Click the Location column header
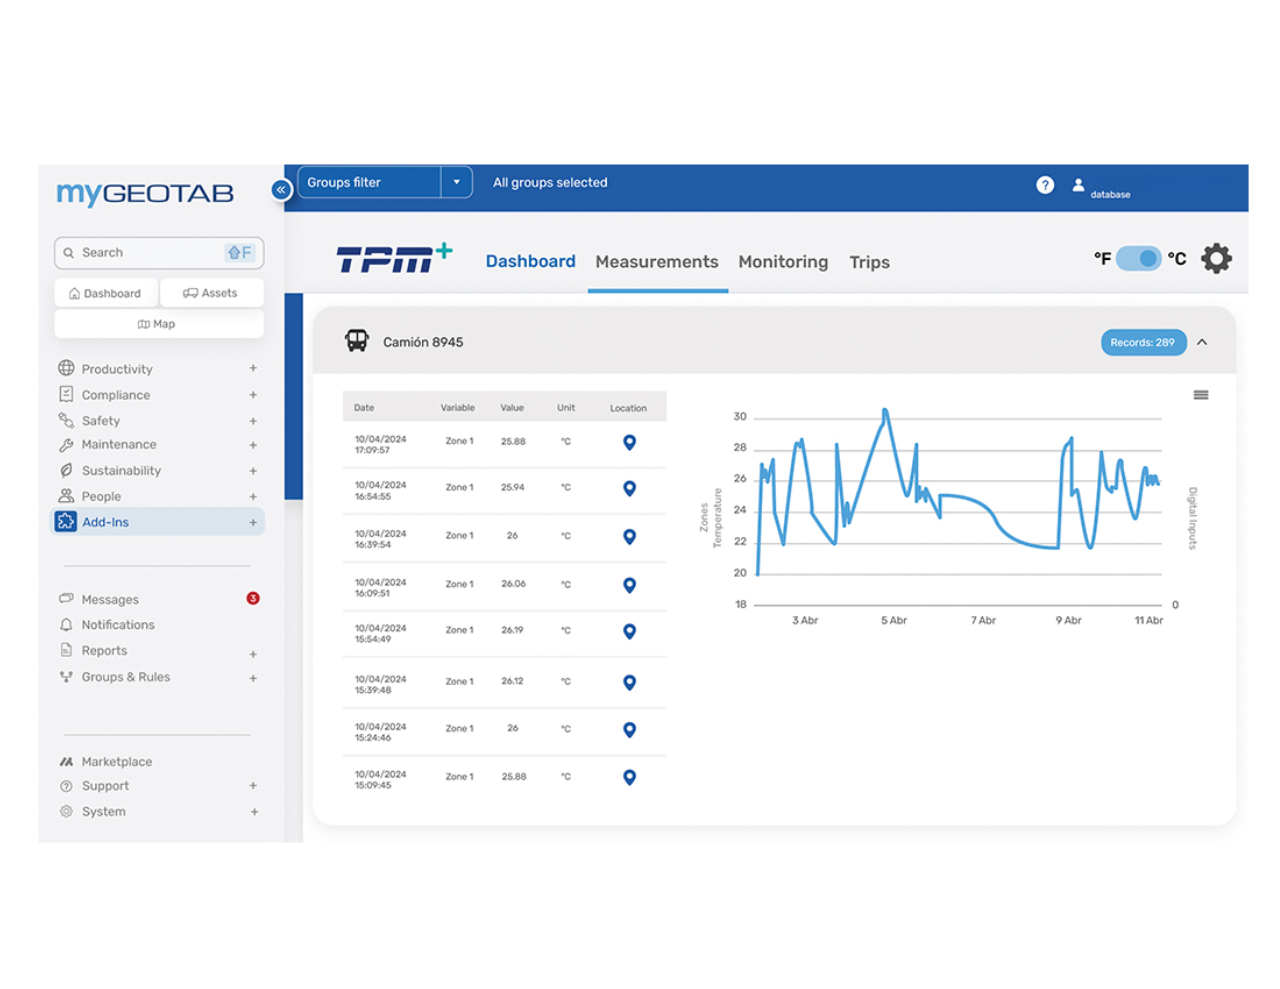 (x=628, y=408)
